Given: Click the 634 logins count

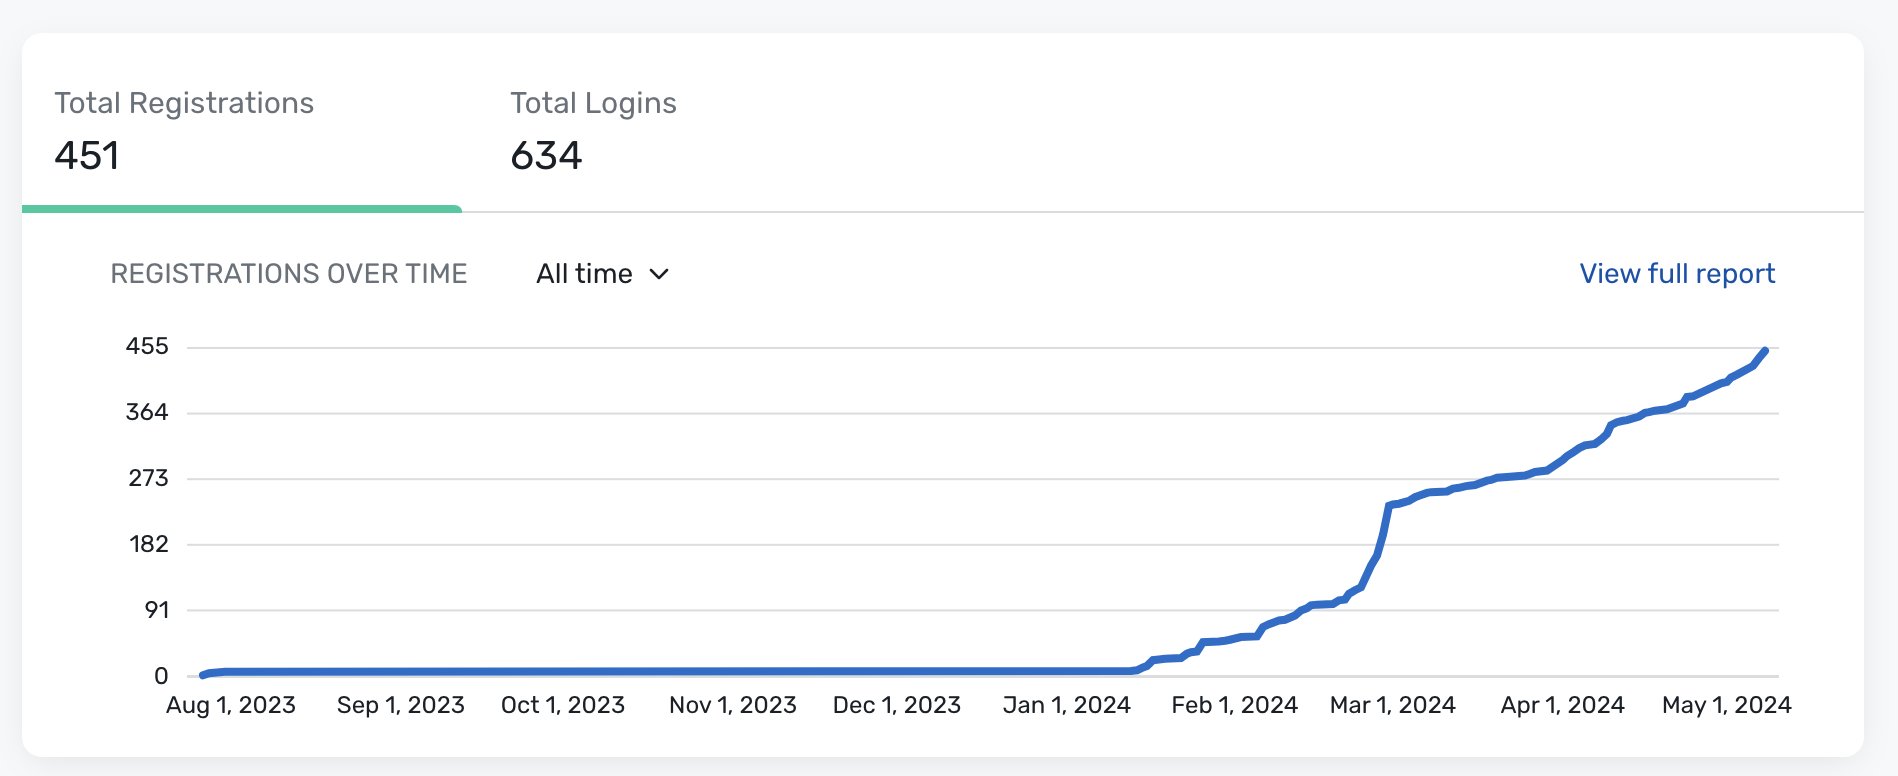Looking at the screenshot, I should pos(546,156).
